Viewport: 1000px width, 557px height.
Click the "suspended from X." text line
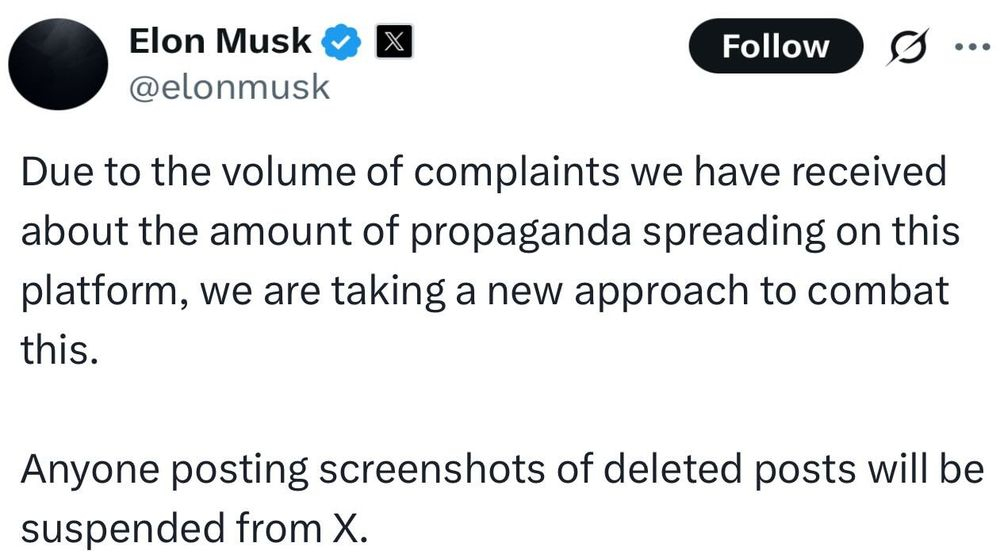[195, 529]
